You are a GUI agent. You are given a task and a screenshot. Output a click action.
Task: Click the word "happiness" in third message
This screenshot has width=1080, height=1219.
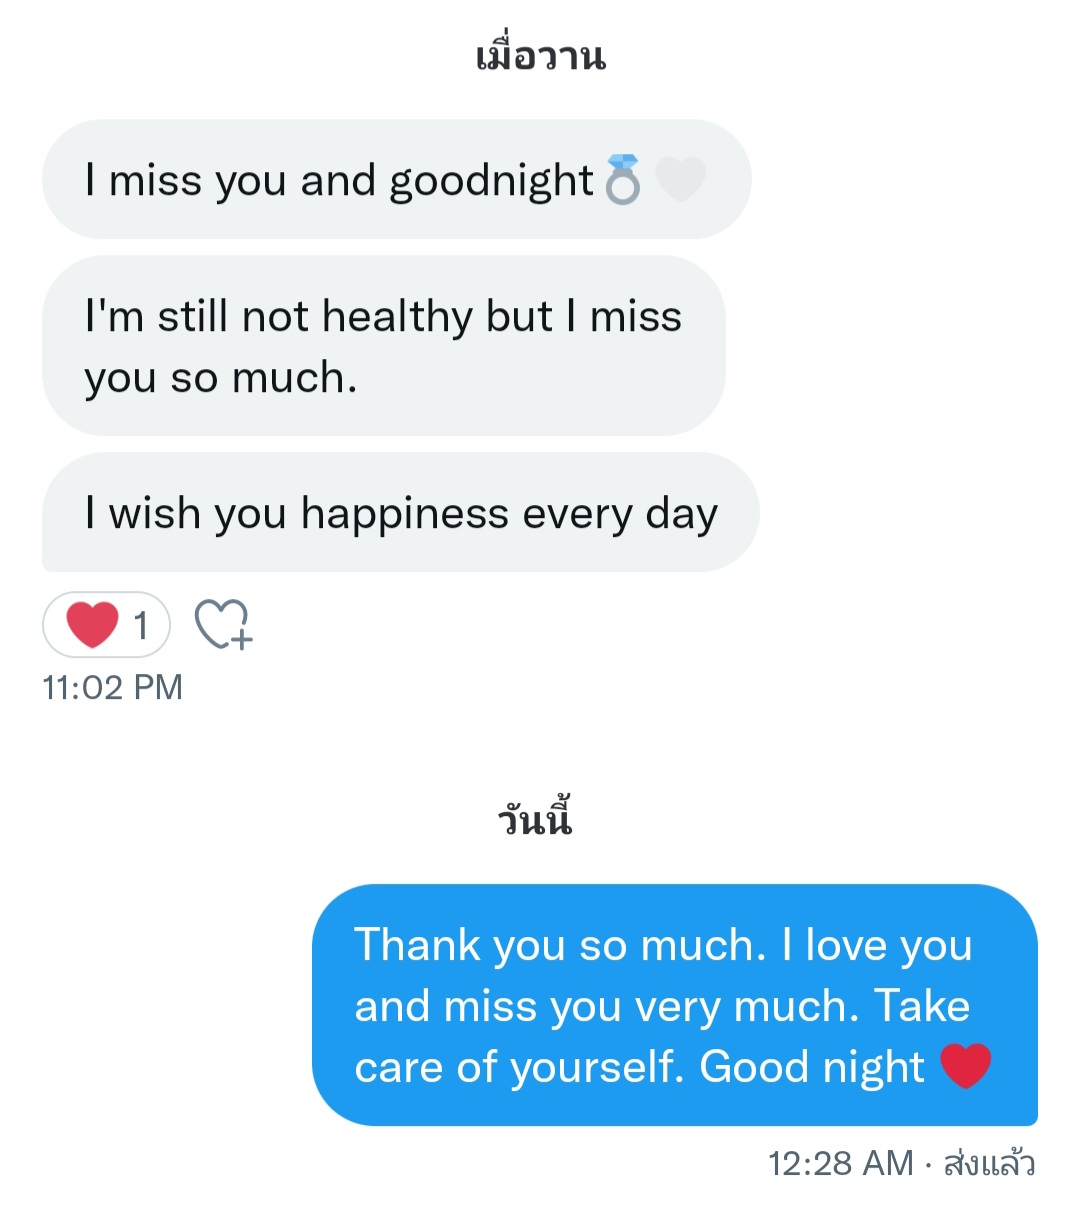[405, 514]
